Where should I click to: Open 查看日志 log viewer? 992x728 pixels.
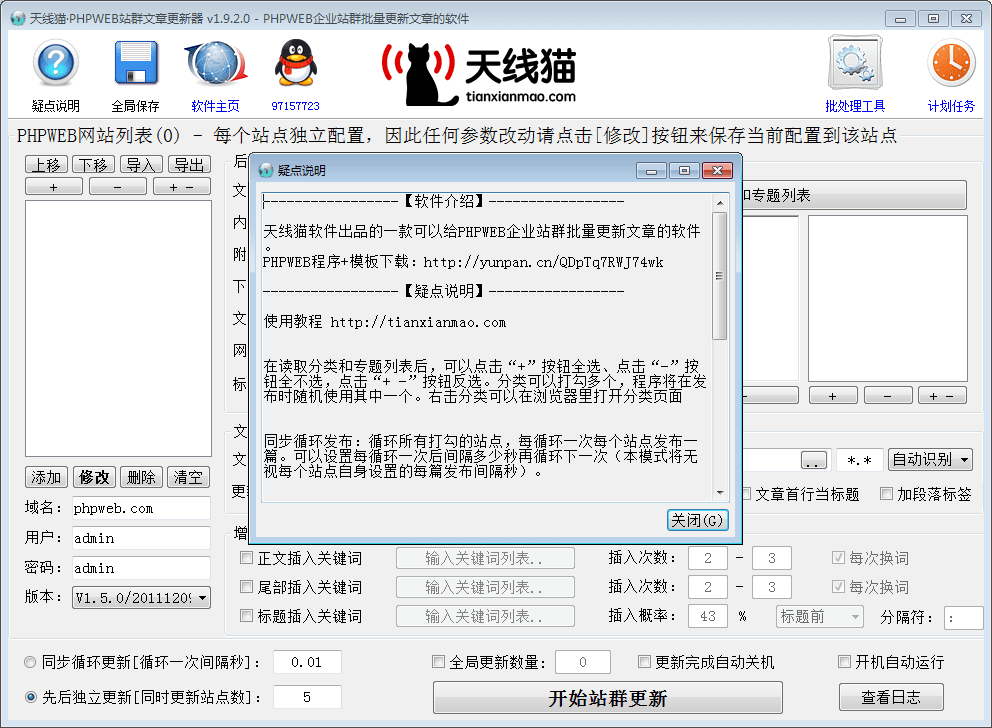(x=891, y=697)
